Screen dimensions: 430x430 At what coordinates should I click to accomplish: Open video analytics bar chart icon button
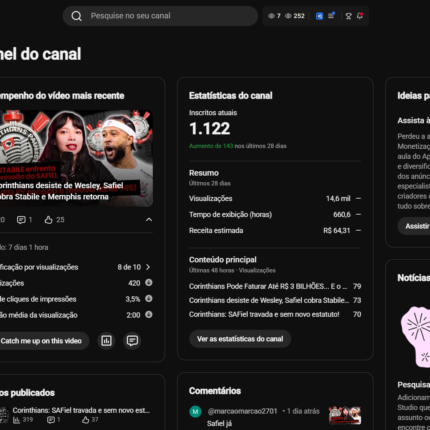tap(106, 341)
